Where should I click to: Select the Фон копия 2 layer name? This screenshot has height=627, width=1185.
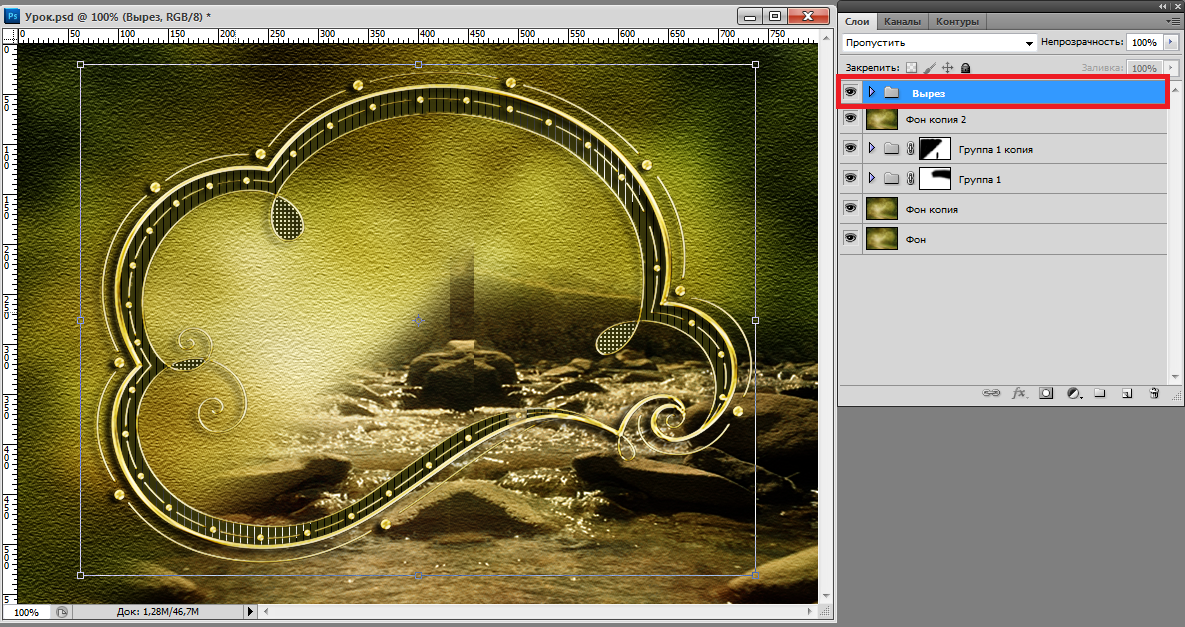(936, 119)
